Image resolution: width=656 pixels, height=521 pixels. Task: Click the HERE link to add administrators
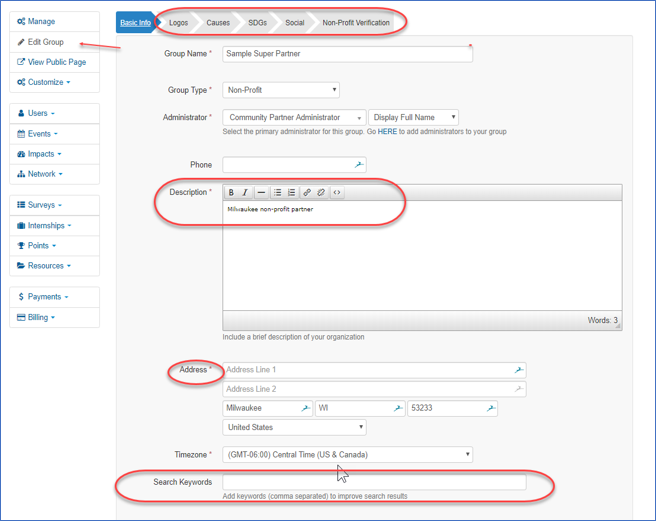pyautogui.click(x=387, y=132)
